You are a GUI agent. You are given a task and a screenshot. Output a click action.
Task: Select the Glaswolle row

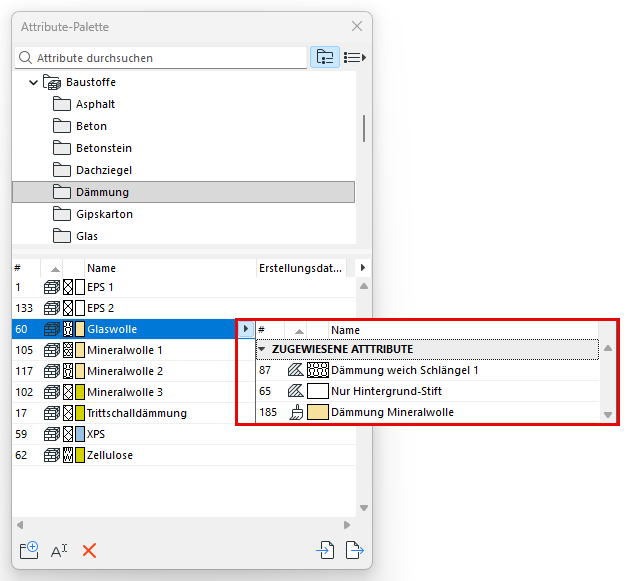[x=124, y=329]
